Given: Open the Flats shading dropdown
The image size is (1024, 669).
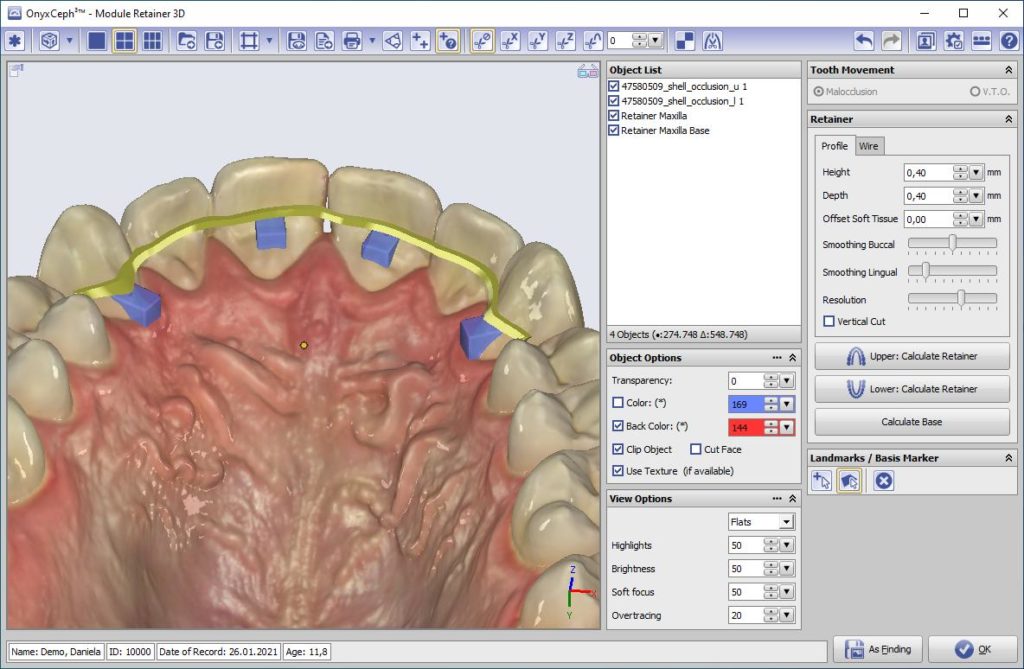Looking at the screenshot, I should pyautogui.click(x=786, y=522).
